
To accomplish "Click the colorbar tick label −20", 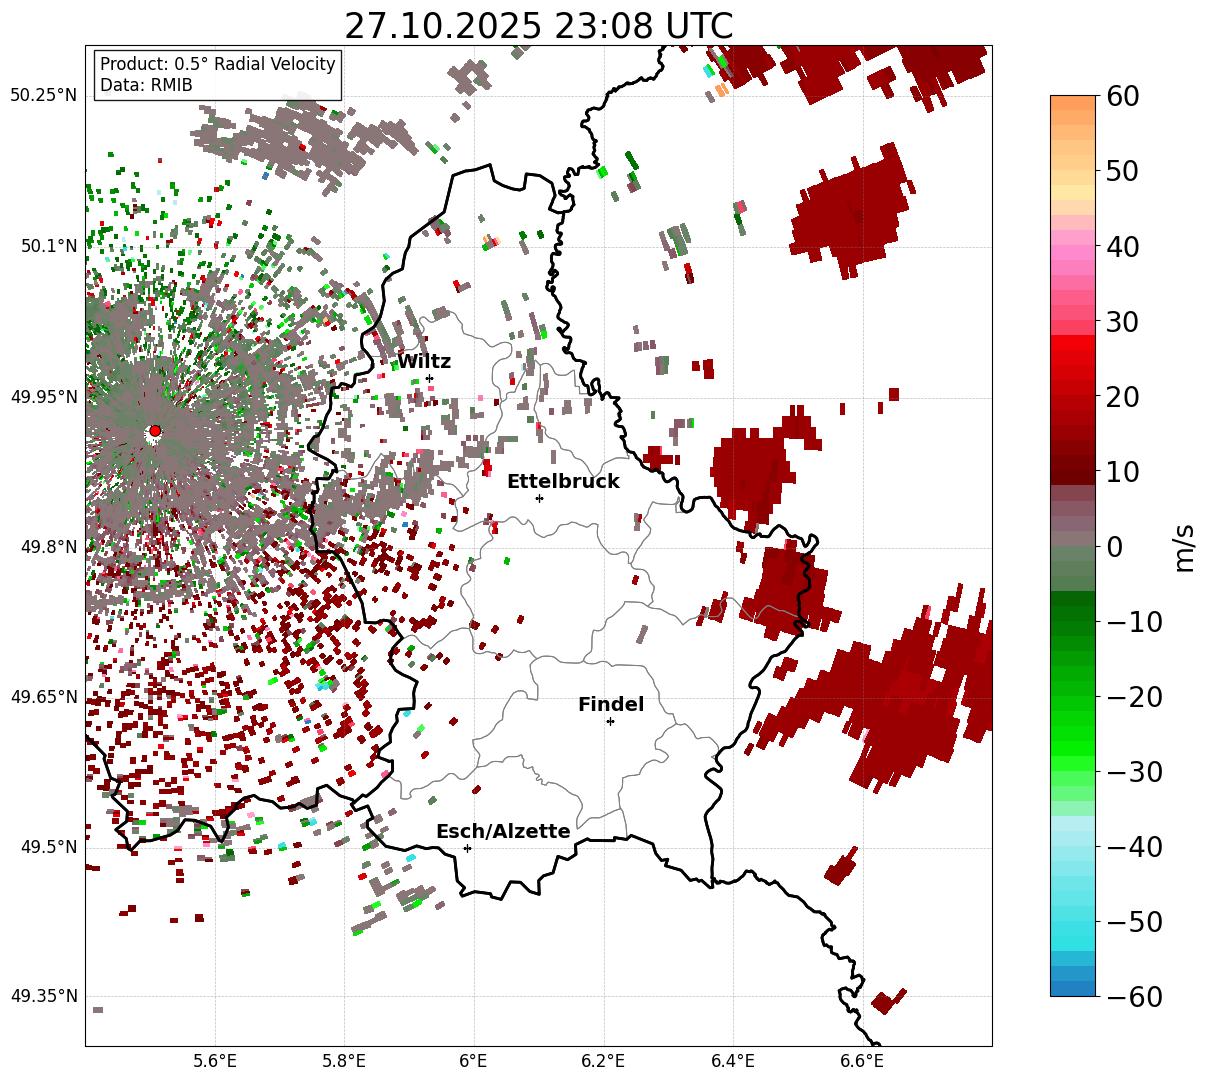I will pyautogui.click(x=1135, y=696).
